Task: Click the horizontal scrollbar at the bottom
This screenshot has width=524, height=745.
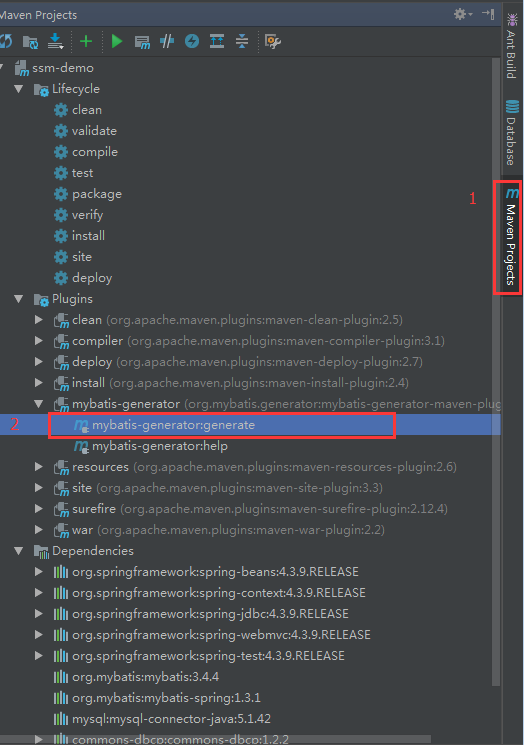Action: 216,739
